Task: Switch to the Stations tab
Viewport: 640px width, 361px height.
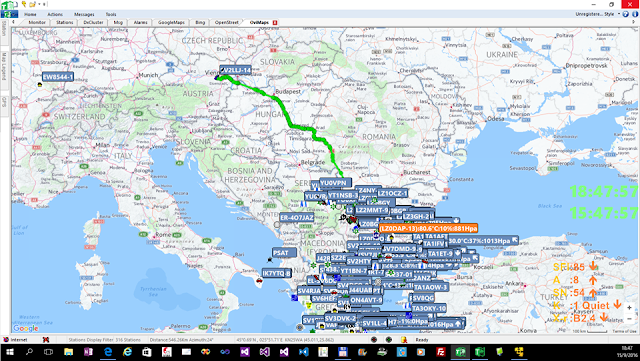Action: pos(64,22)
